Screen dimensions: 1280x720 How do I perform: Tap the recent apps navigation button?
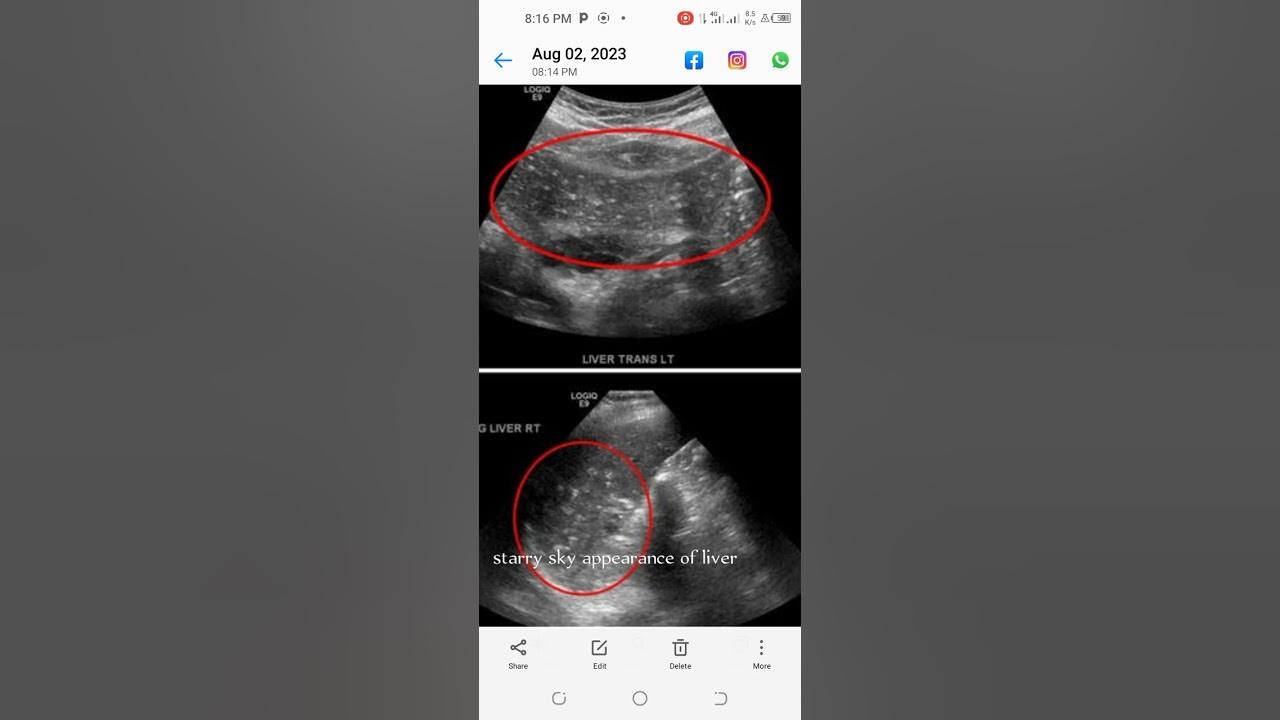click(x=559, y=698)
